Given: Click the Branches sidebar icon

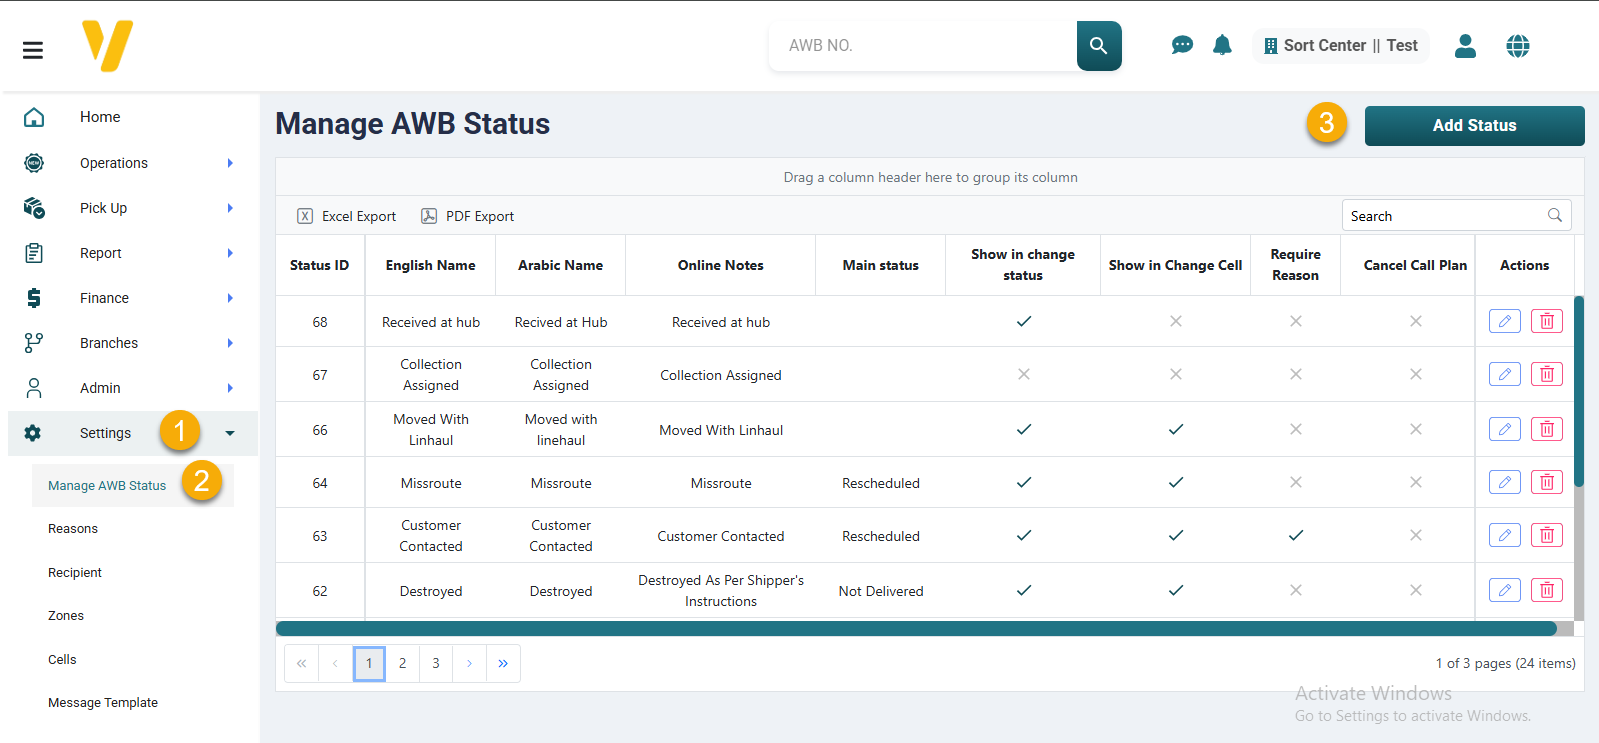Looking at the screenshot, I should (34, 343).
